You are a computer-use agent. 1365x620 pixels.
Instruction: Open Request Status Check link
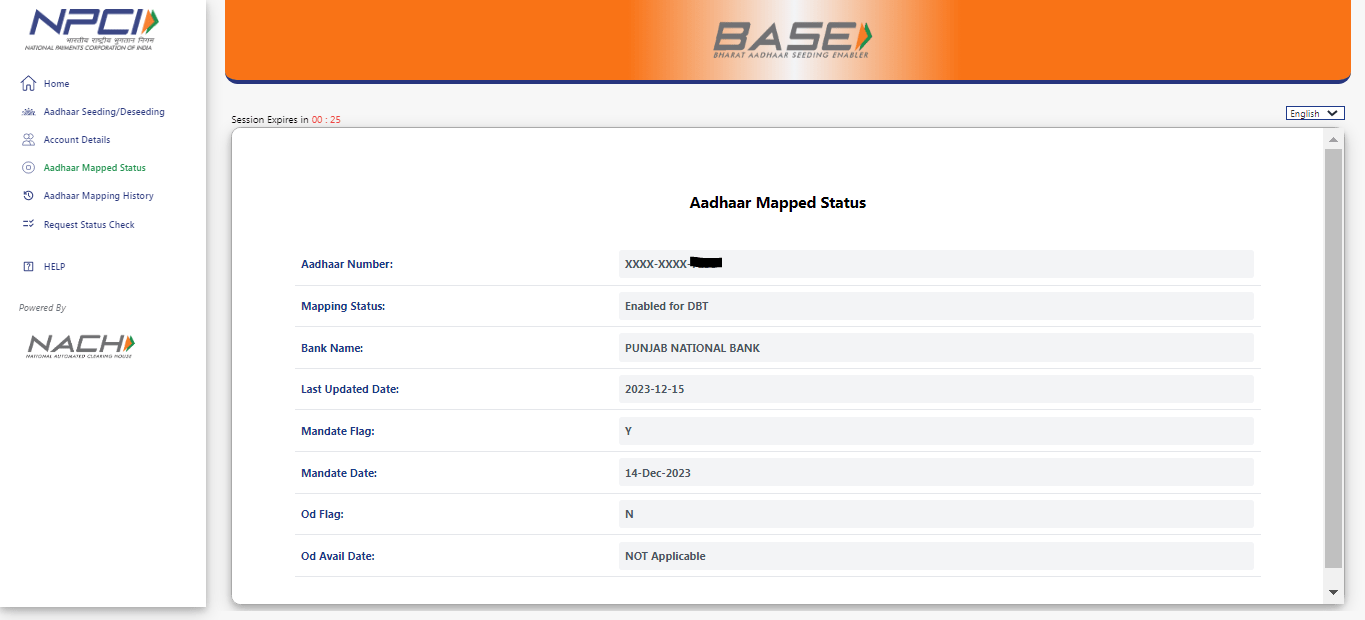pyautogui.click(x=89, y=225)
